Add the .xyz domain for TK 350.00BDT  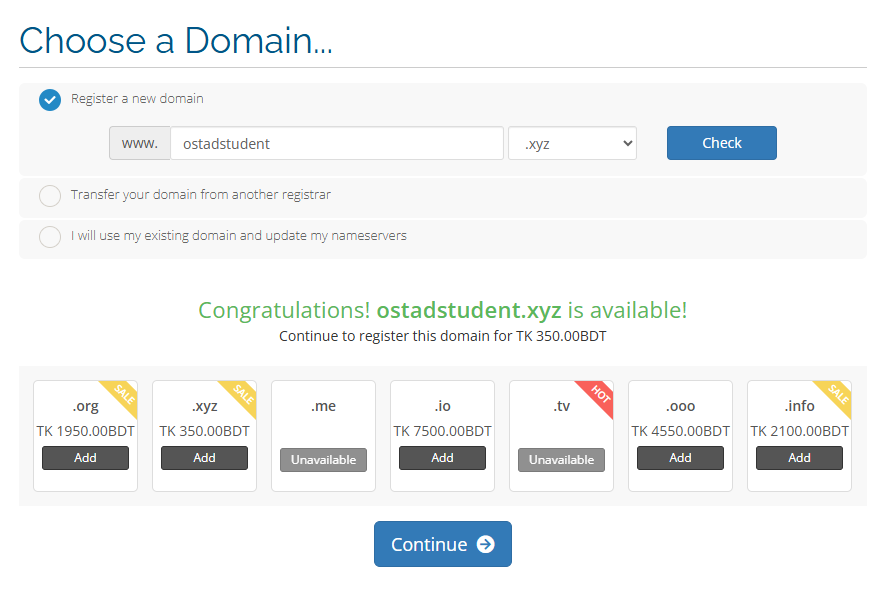pyautogui.click(x=204, y=458)
